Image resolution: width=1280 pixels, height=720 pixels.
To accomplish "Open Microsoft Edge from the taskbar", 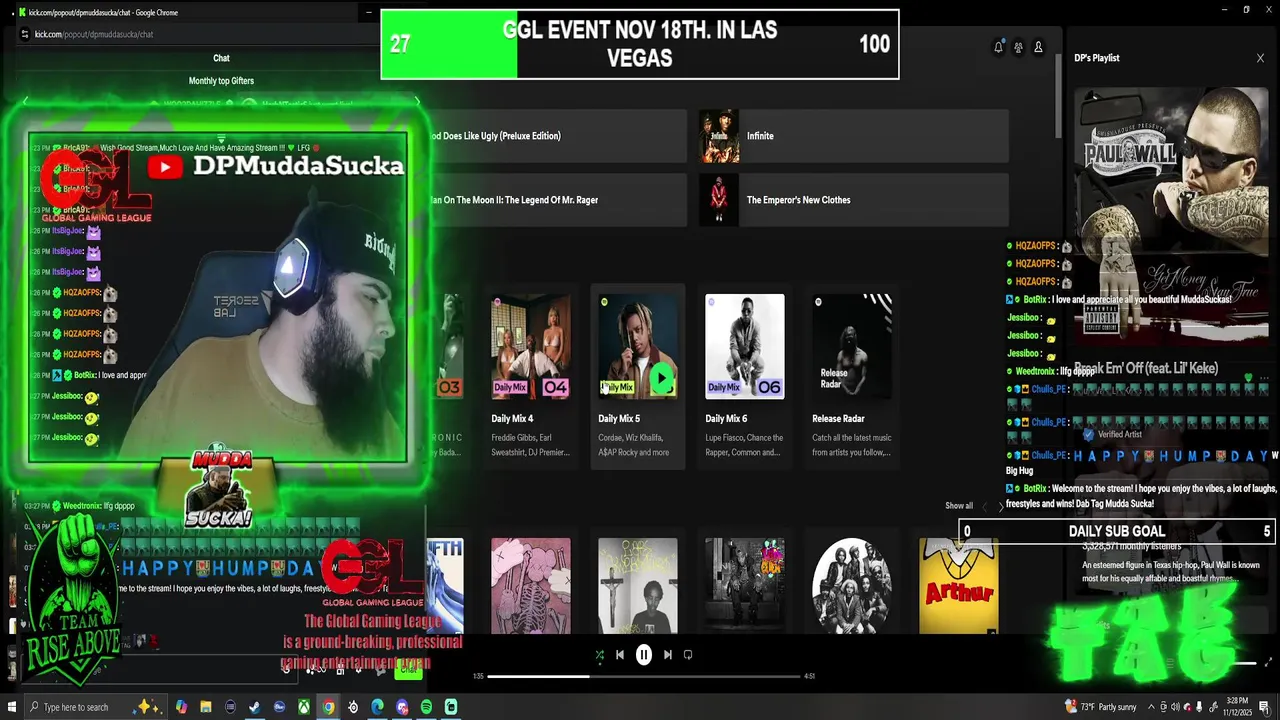I will (377, 707).
